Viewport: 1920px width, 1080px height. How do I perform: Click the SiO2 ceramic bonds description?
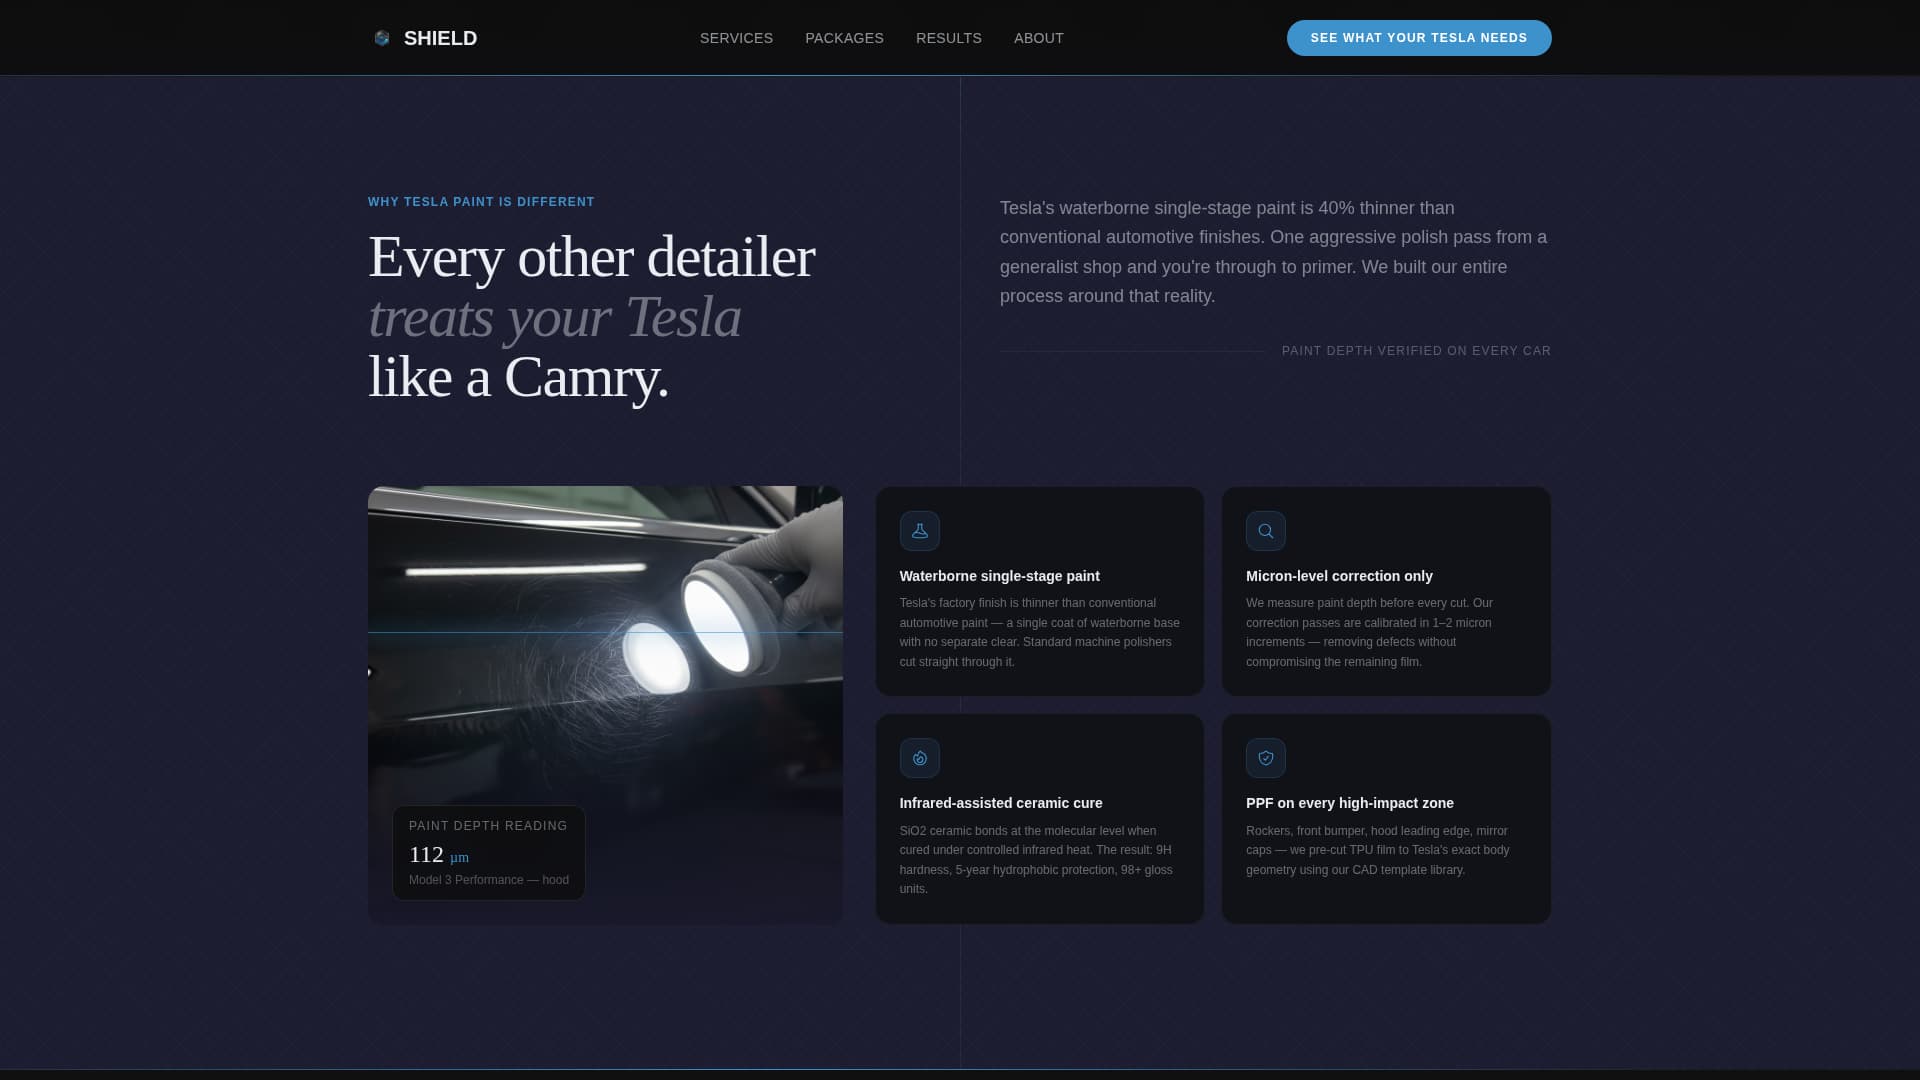pos(1036,860)
